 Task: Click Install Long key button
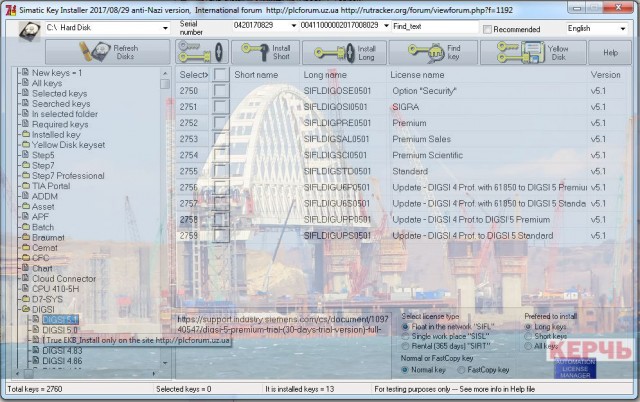tap(344, 52)
